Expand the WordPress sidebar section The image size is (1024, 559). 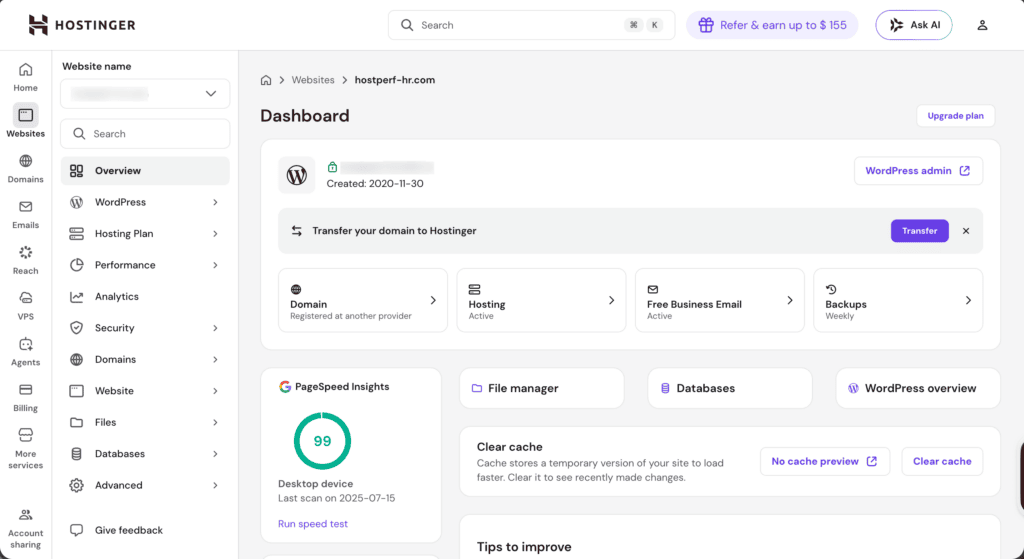[145, 202]
